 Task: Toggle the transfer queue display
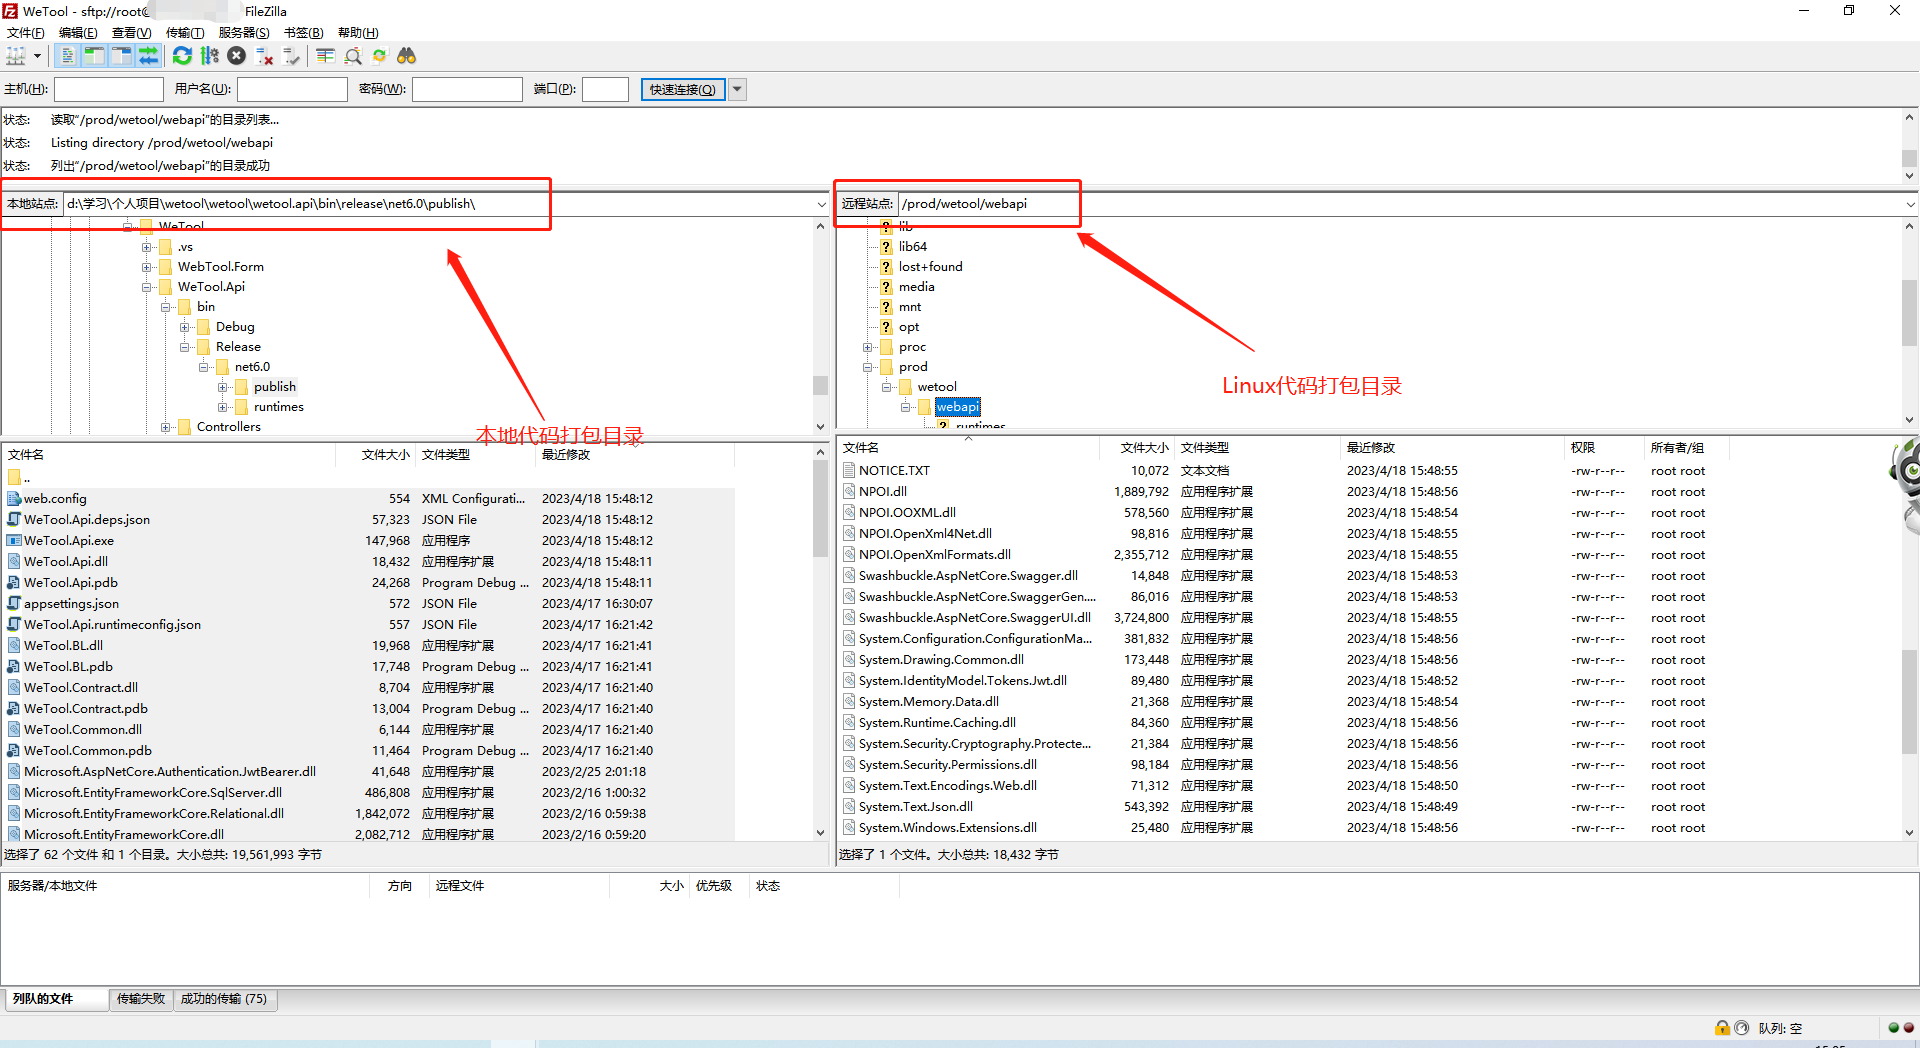pos(149,56)
